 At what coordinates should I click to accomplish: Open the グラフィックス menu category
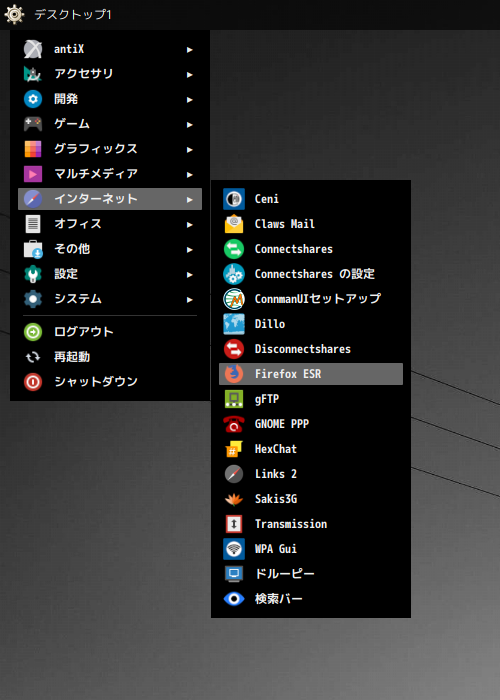pyautogui.click(x=110, y=149)
